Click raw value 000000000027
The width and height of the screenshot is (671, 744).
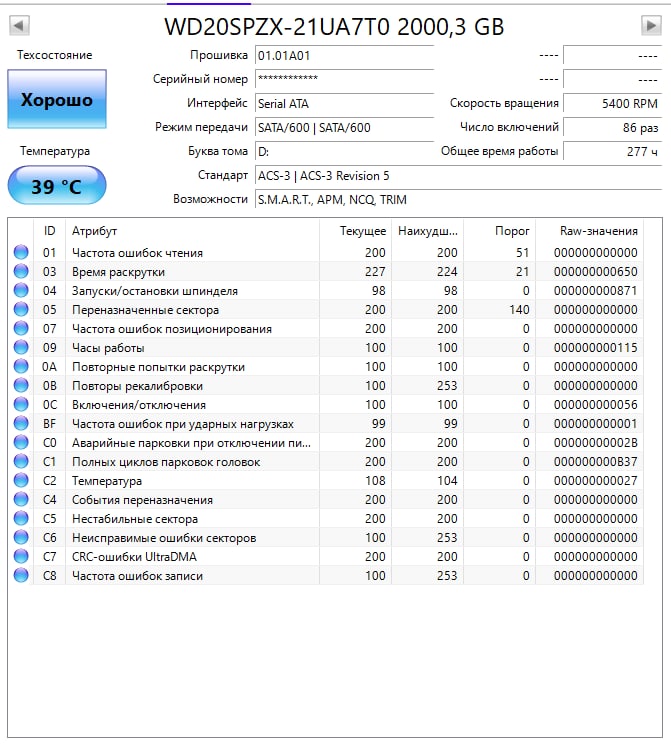[596, 480]
